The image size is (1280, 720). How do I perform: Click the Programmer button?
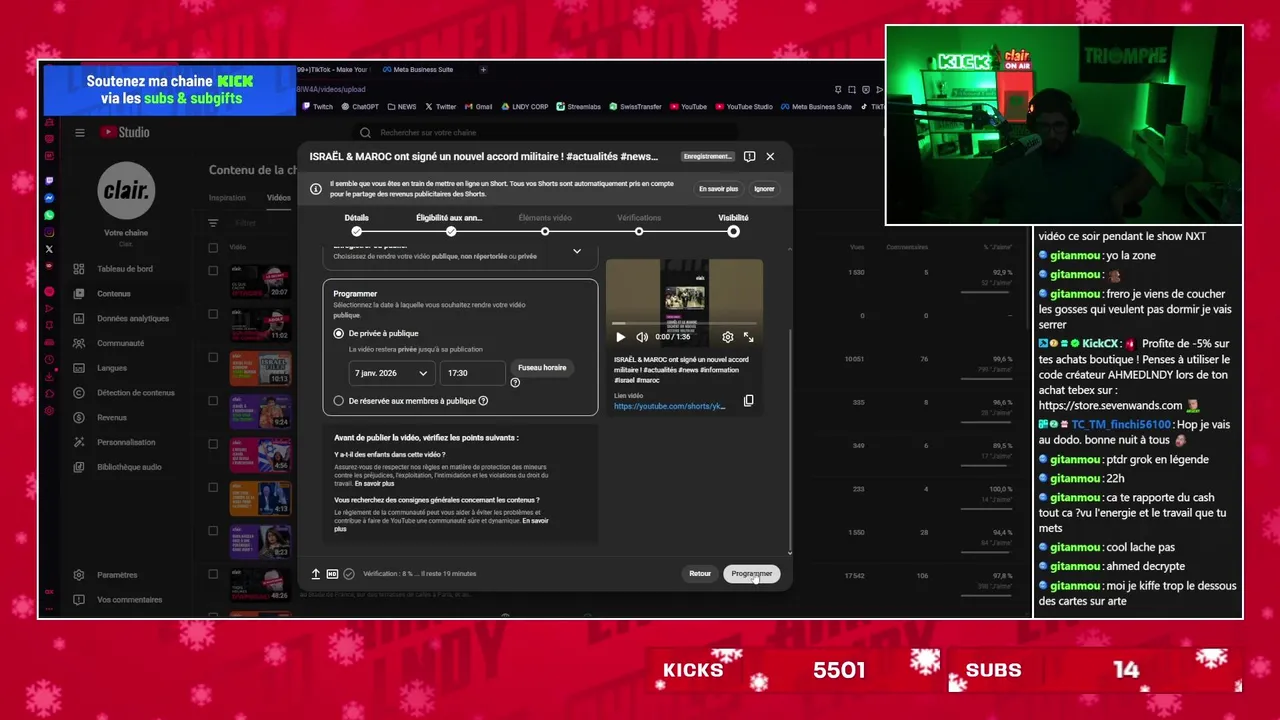(751, 574)
